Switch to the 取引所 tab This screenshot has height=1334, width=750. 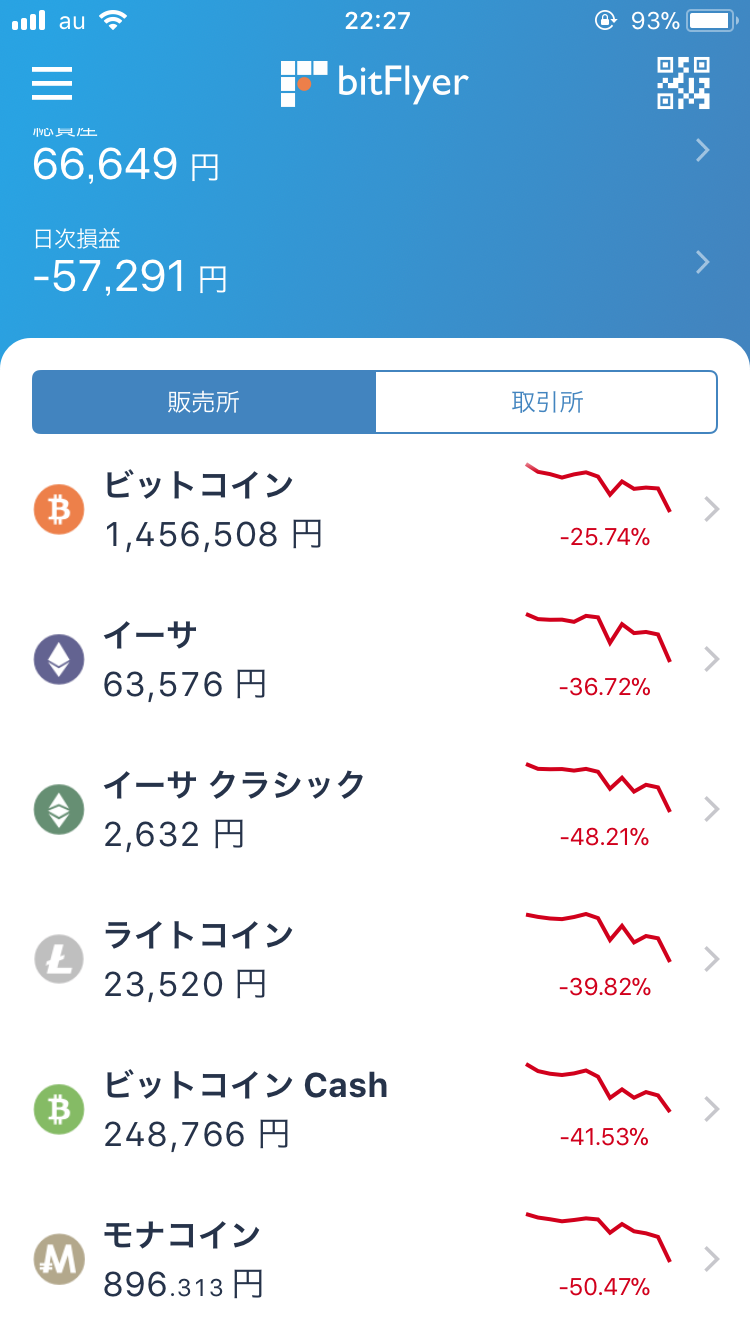click(546, 402)
